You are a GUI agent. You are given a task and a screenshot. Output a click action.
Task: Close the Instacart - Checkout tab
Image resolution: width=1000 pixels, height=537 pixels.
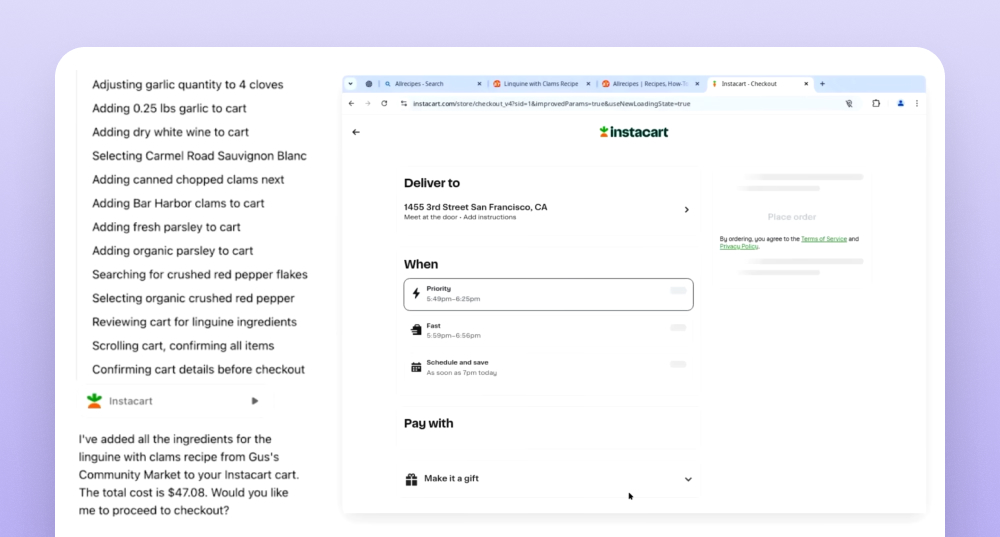tap(806, 84)
